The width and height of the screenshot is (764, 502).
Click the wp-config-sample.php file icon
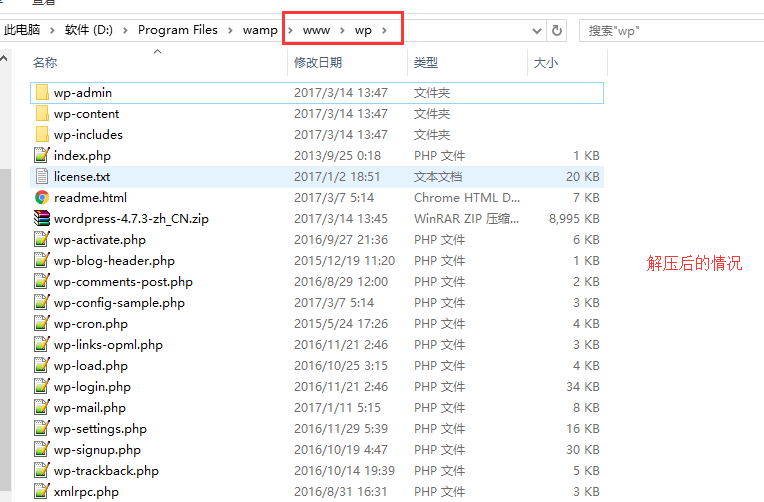click(x=42, y=302)
